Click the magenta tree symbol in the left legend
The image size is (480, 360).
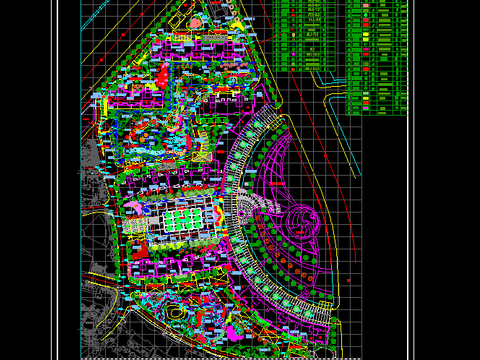pos(293,54)
